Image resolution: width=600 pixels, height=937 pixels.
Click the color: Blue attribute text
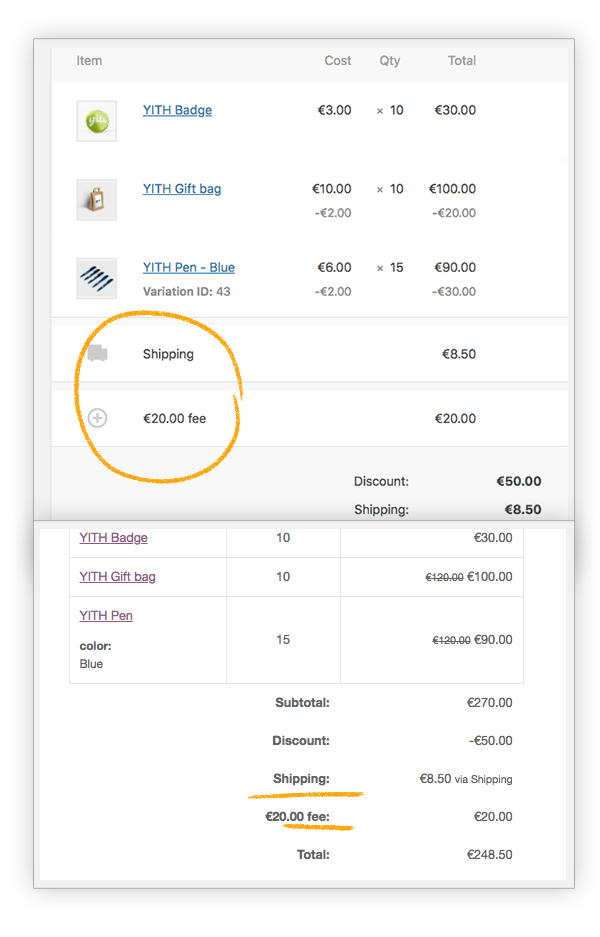coord(96,655)
